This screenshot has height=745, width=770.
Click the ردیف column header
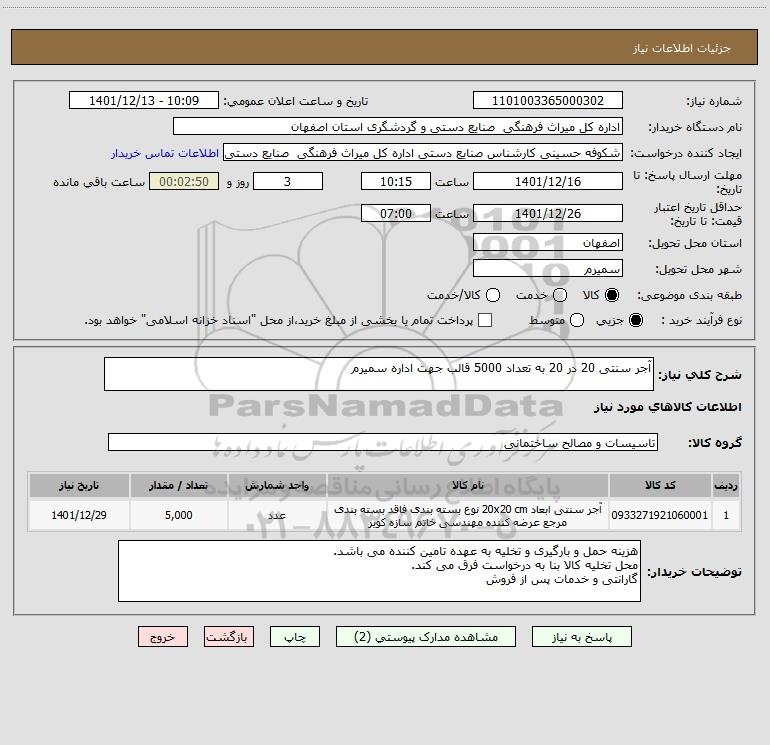pyautogui.click(x=726, y=486)
